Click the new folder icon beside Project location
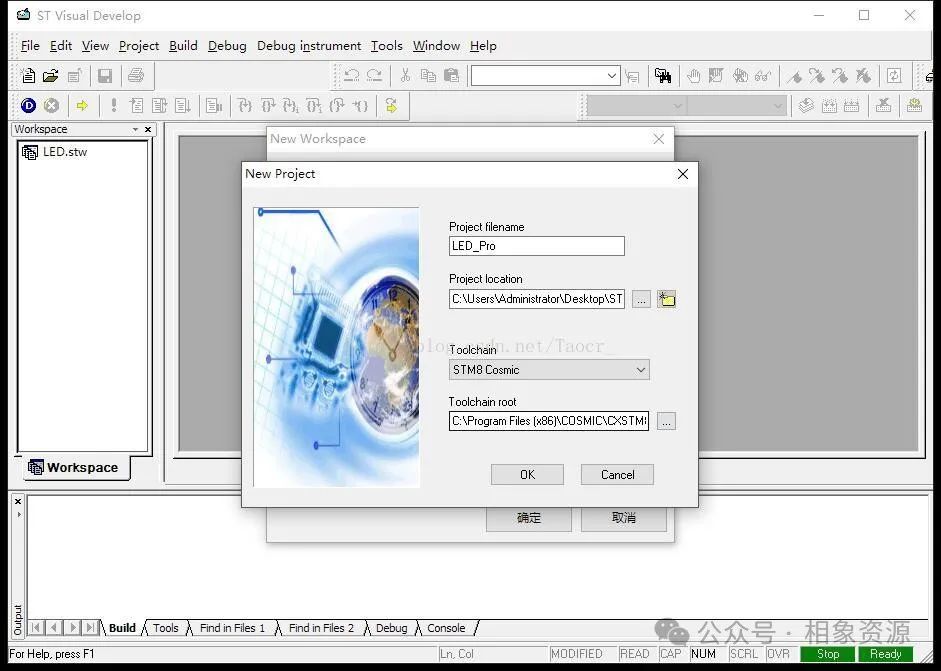 [x=666, y=299]
